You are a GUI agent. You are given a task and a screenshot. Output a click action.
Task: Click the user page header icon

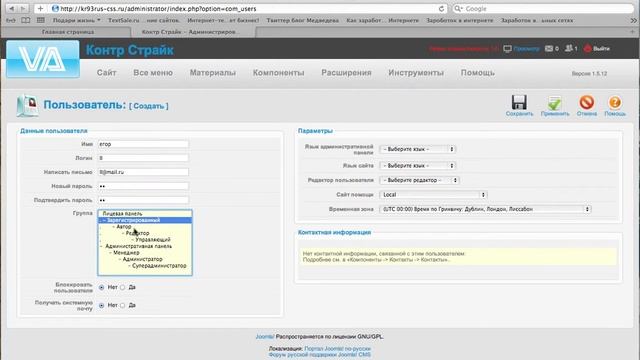point(27,105)
